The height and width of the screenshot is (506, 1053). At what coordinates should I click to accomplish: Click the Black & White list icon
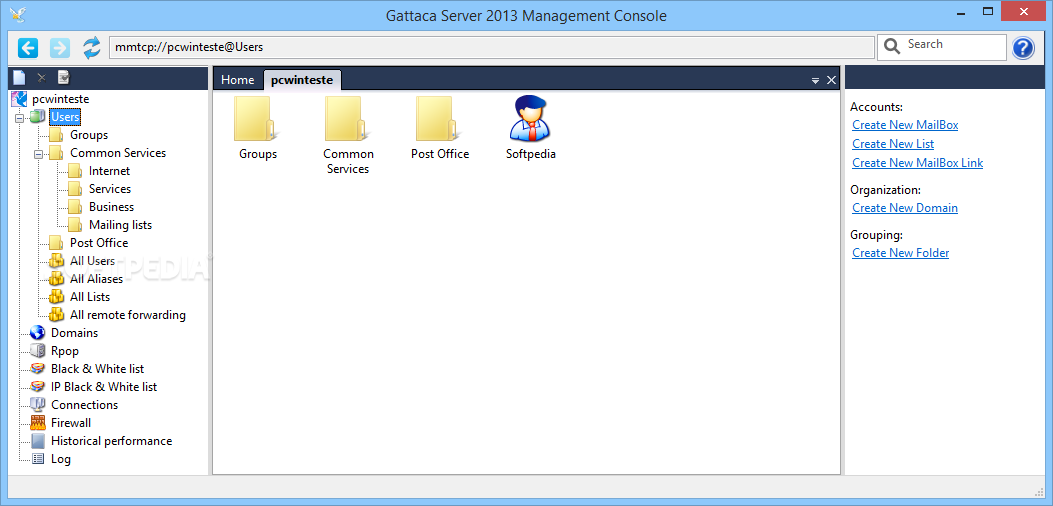coord(38,369)
